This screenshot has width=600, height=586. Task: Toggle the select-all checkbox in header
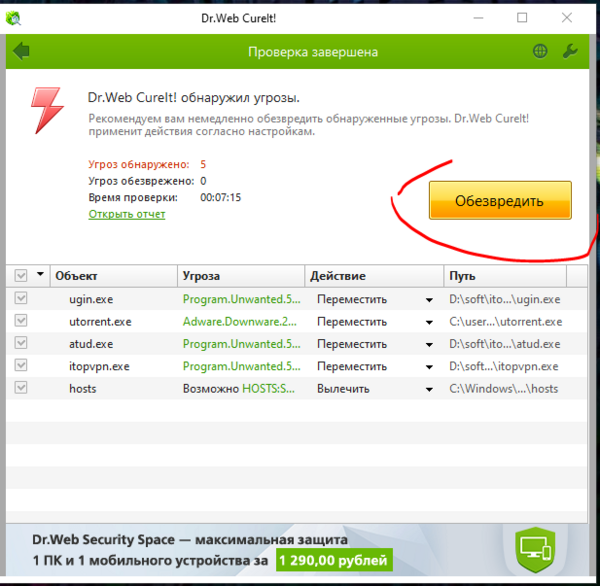click(x=21, y=275)
